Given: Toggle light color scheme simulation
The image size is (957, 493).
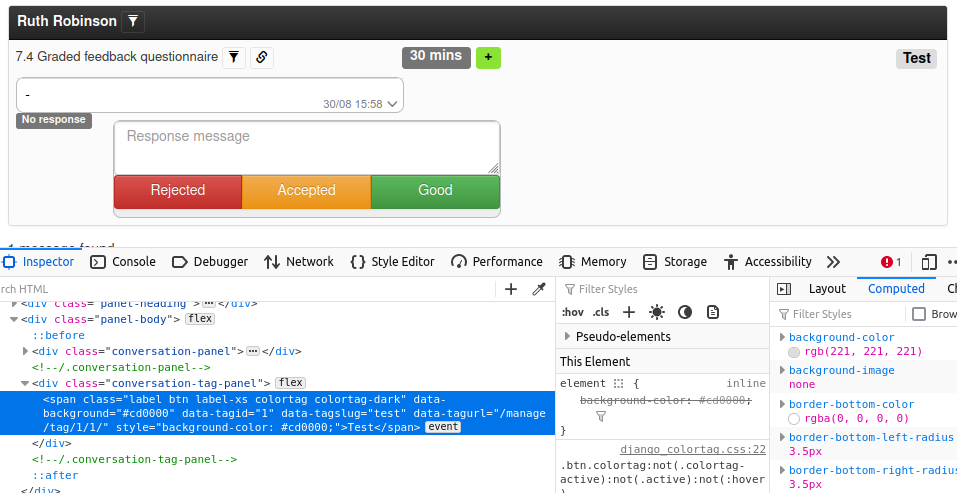Looking at the screenshot, I should [657, 312].
